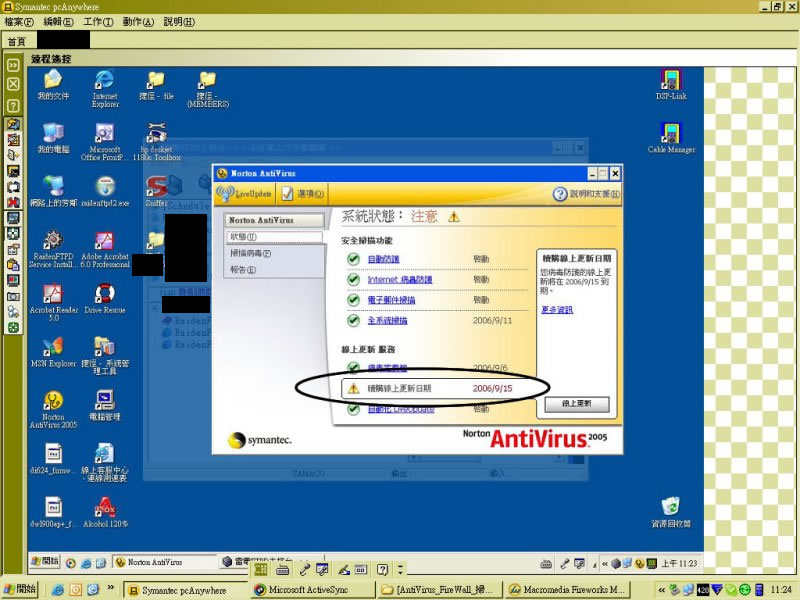Click the Sniffer desktop icon
Viewport: 800px width, 600px height.
click(156, 192)
